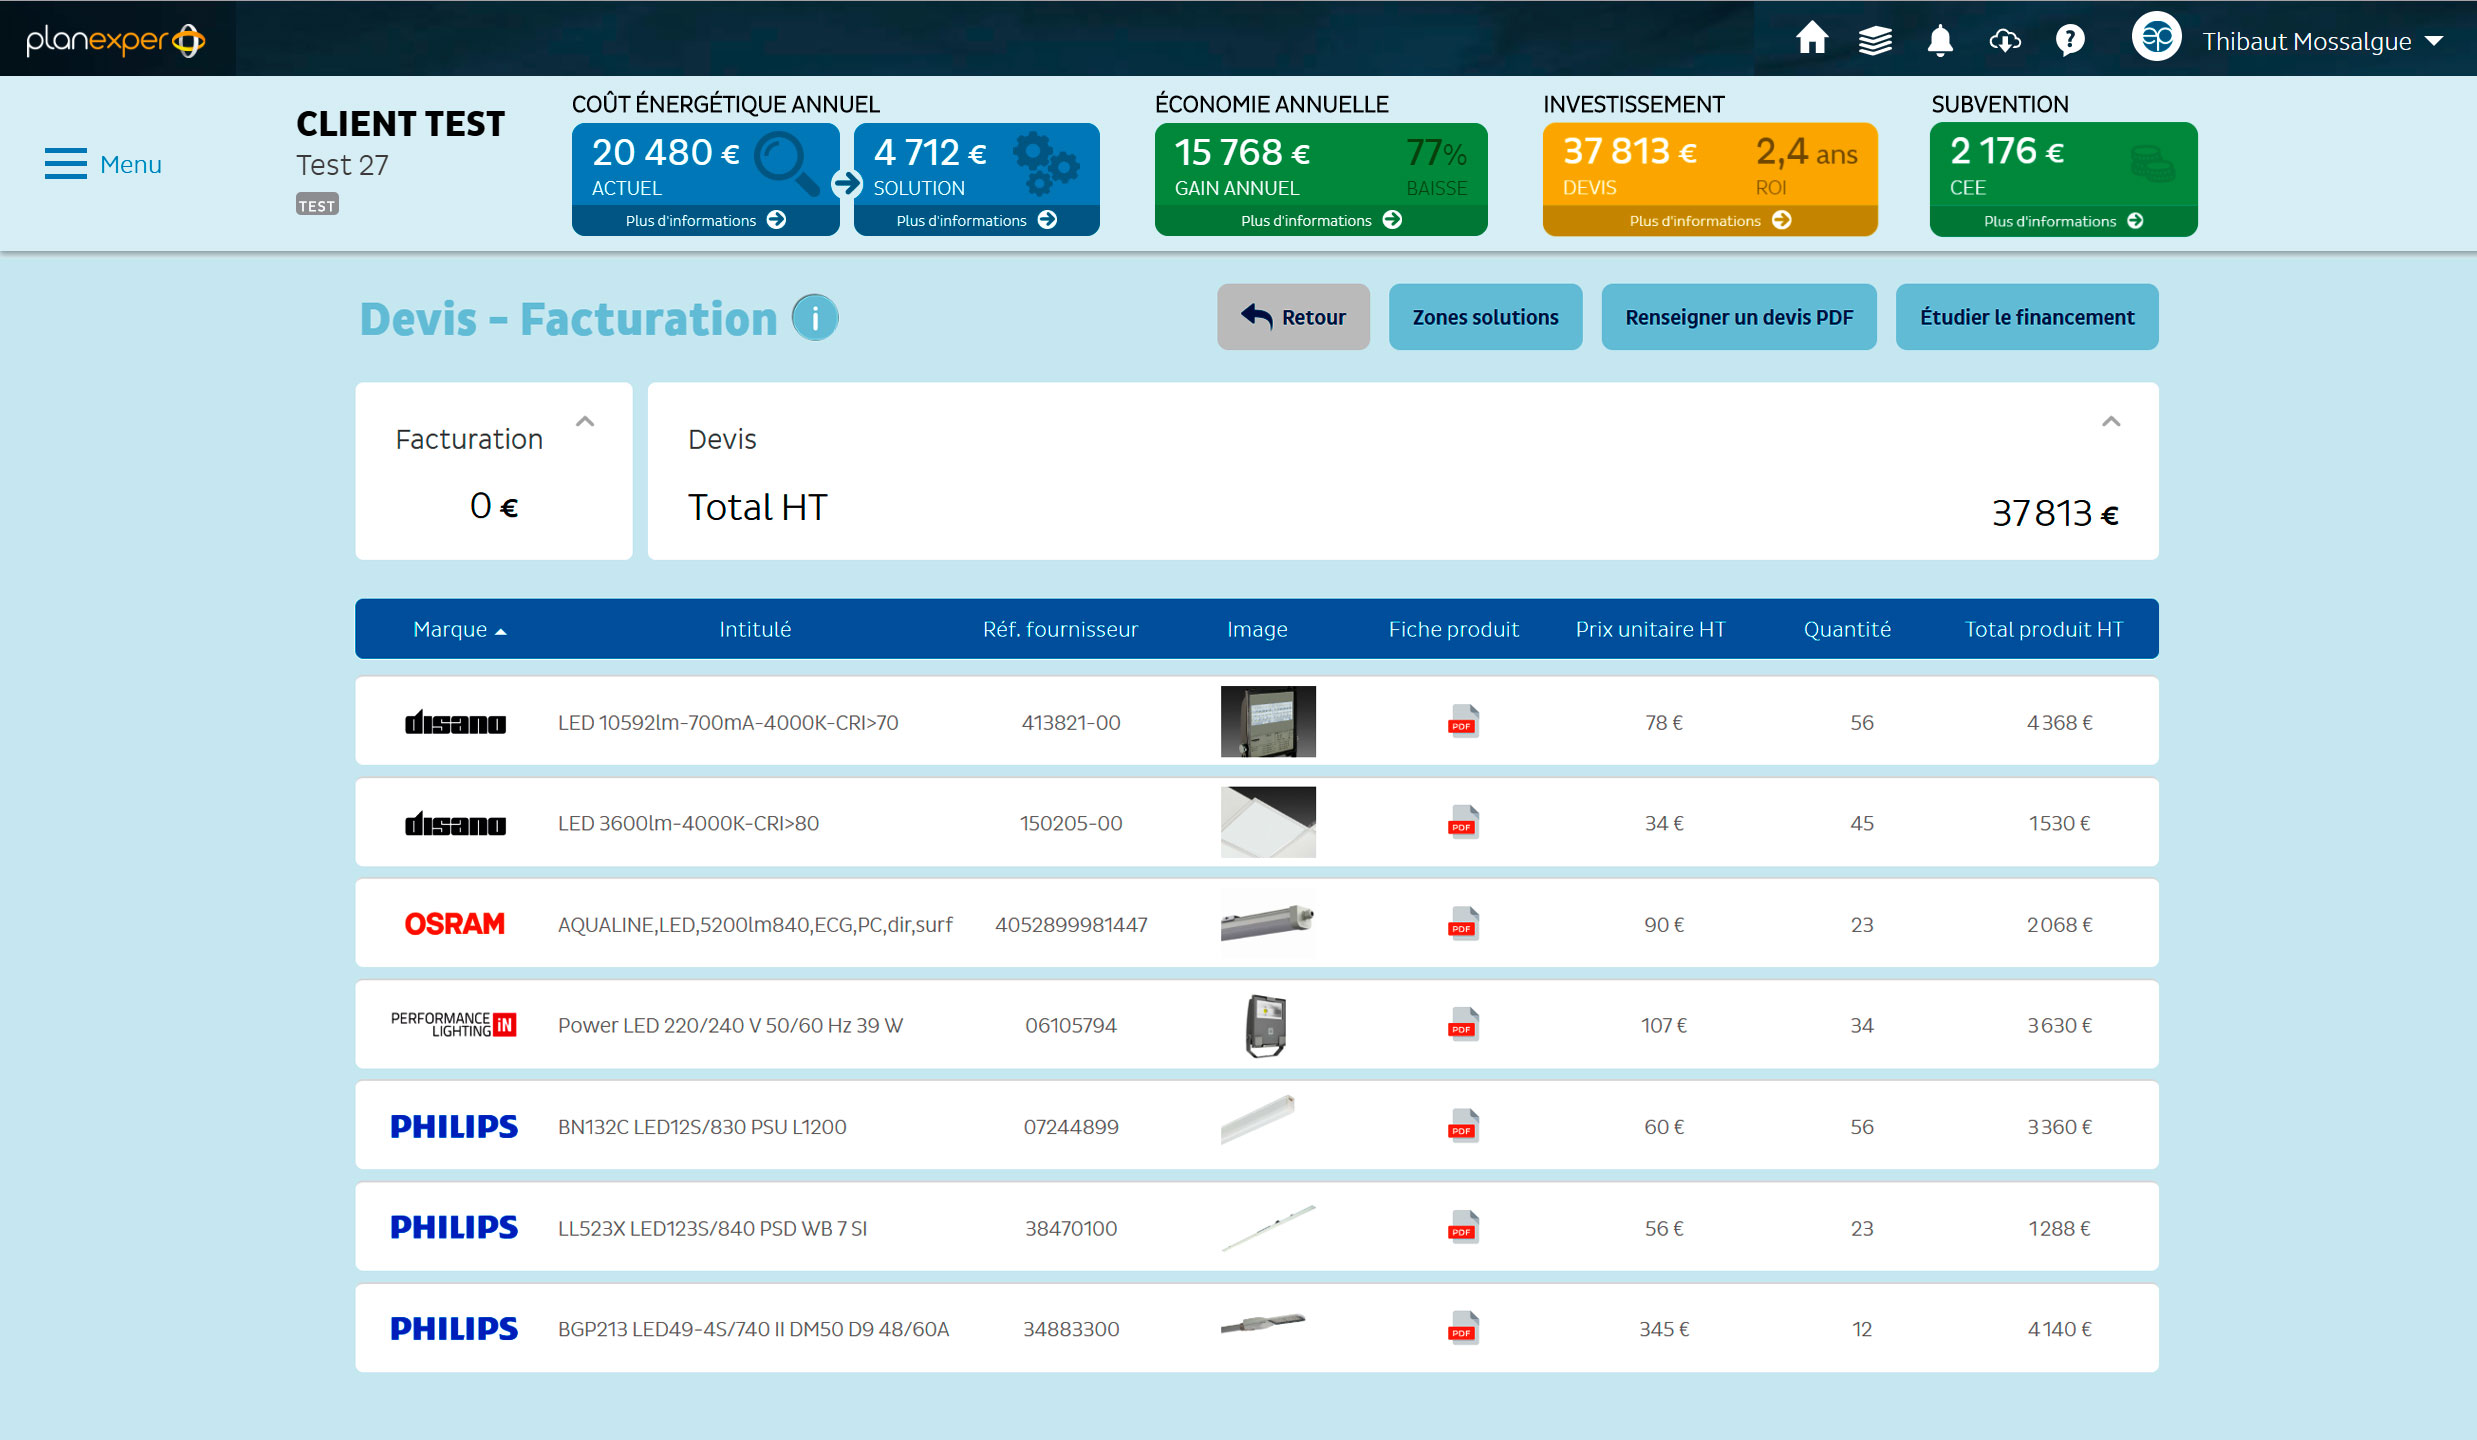
Task: Show more info on ACTUEL cost card
Action: [x=705, y=220]
